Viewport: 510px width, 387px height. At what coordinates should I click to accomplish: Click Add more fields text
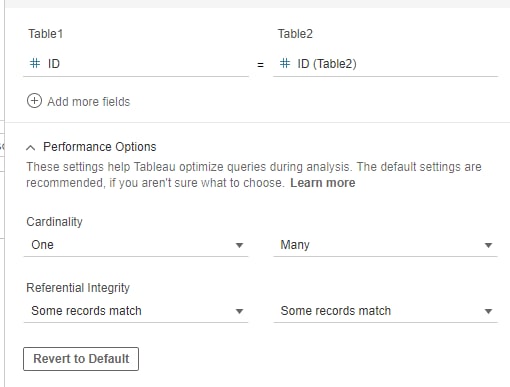[x=88, y=102]
